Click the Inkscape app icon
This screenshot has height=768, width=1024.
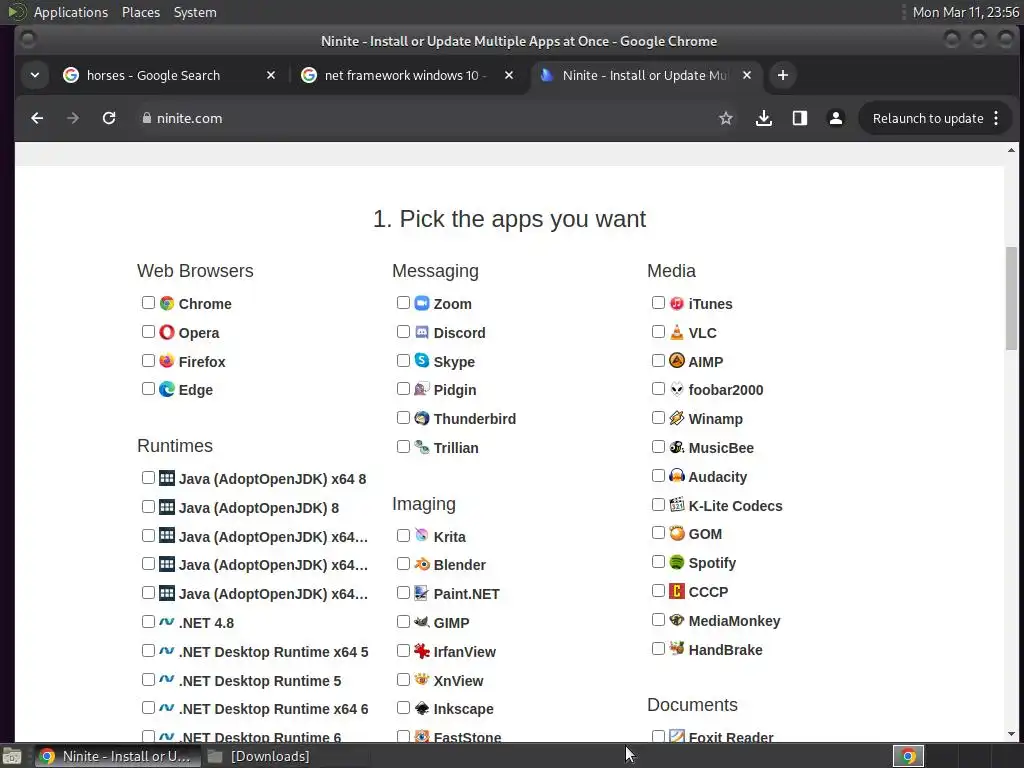click(422, 709)
